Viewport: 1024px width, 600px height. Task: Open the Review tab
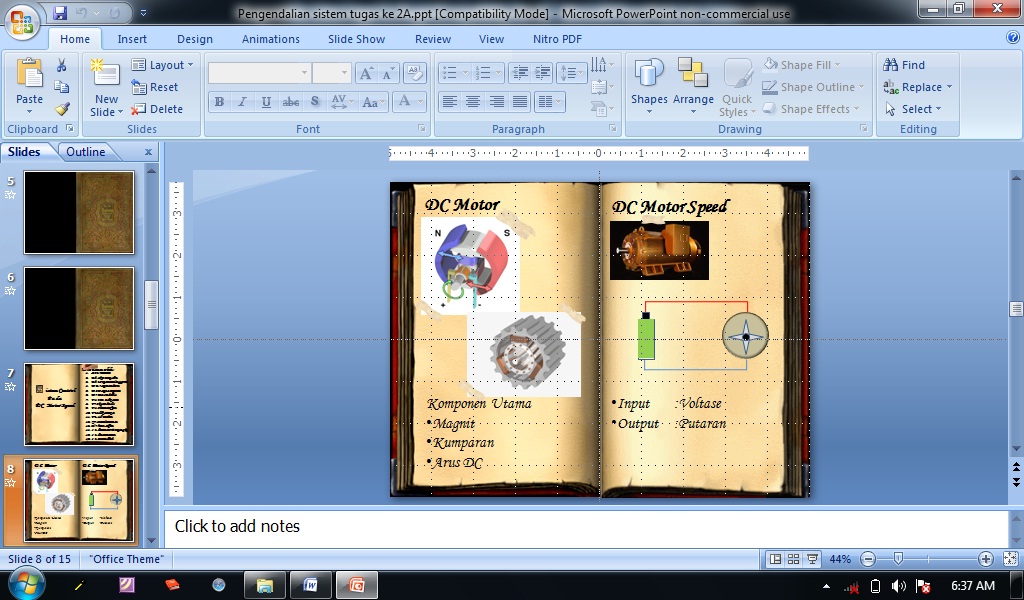tap(433, 39)
